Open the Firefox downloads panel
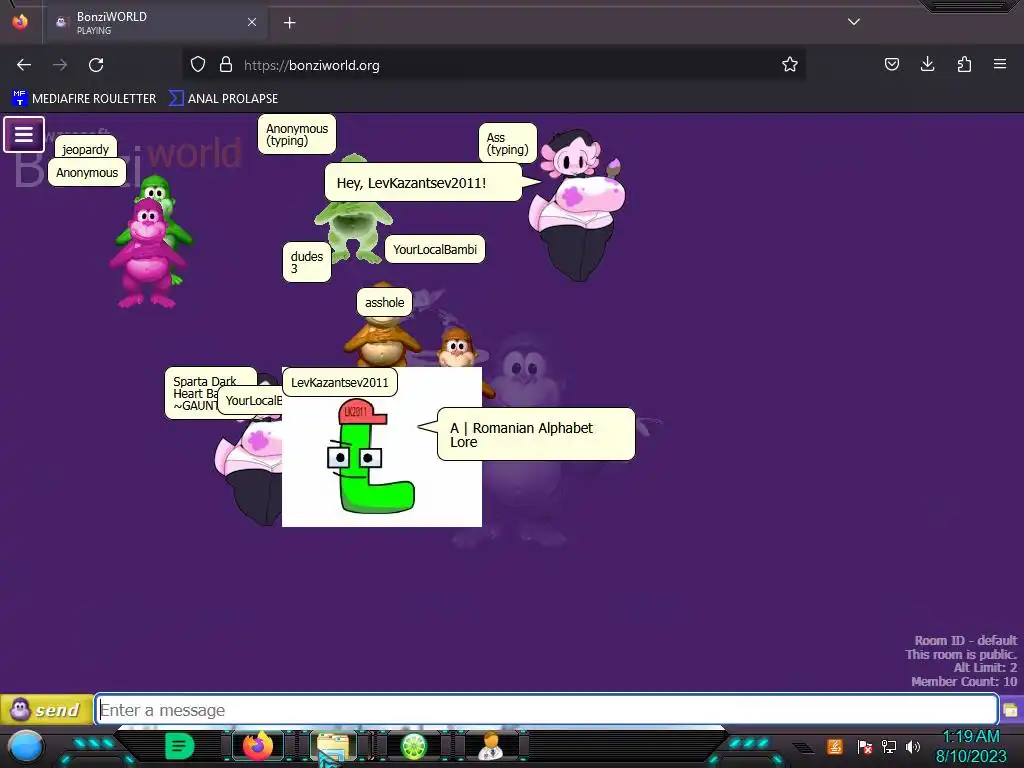Viewport: 1024px width, 768px height. pos(927,65)
